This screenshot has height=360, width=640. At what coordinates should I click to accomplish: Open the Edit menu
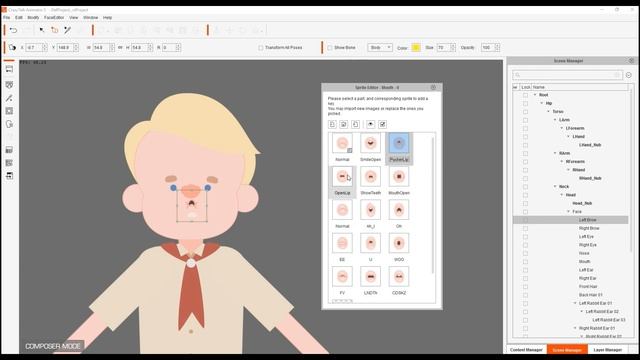pos(19,18)
